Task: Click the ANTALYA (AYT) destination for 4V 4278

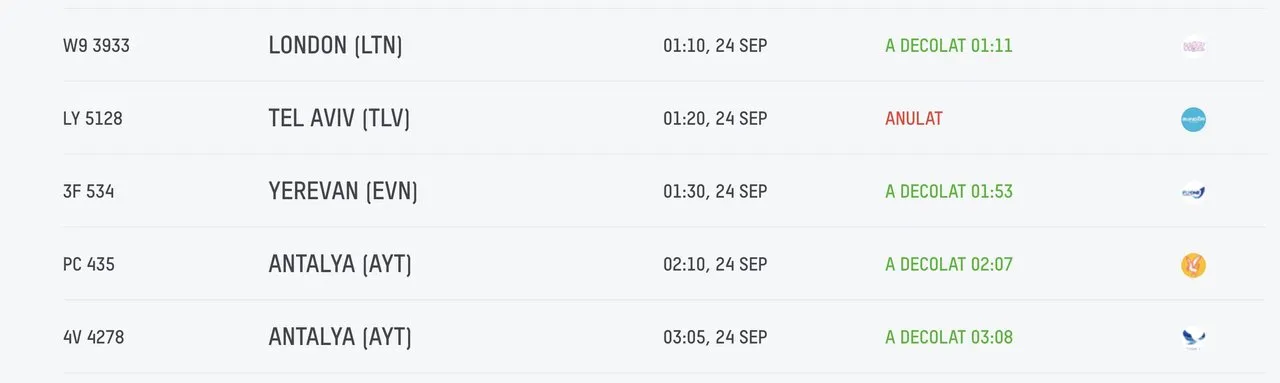Action: (x=340, y=338)
